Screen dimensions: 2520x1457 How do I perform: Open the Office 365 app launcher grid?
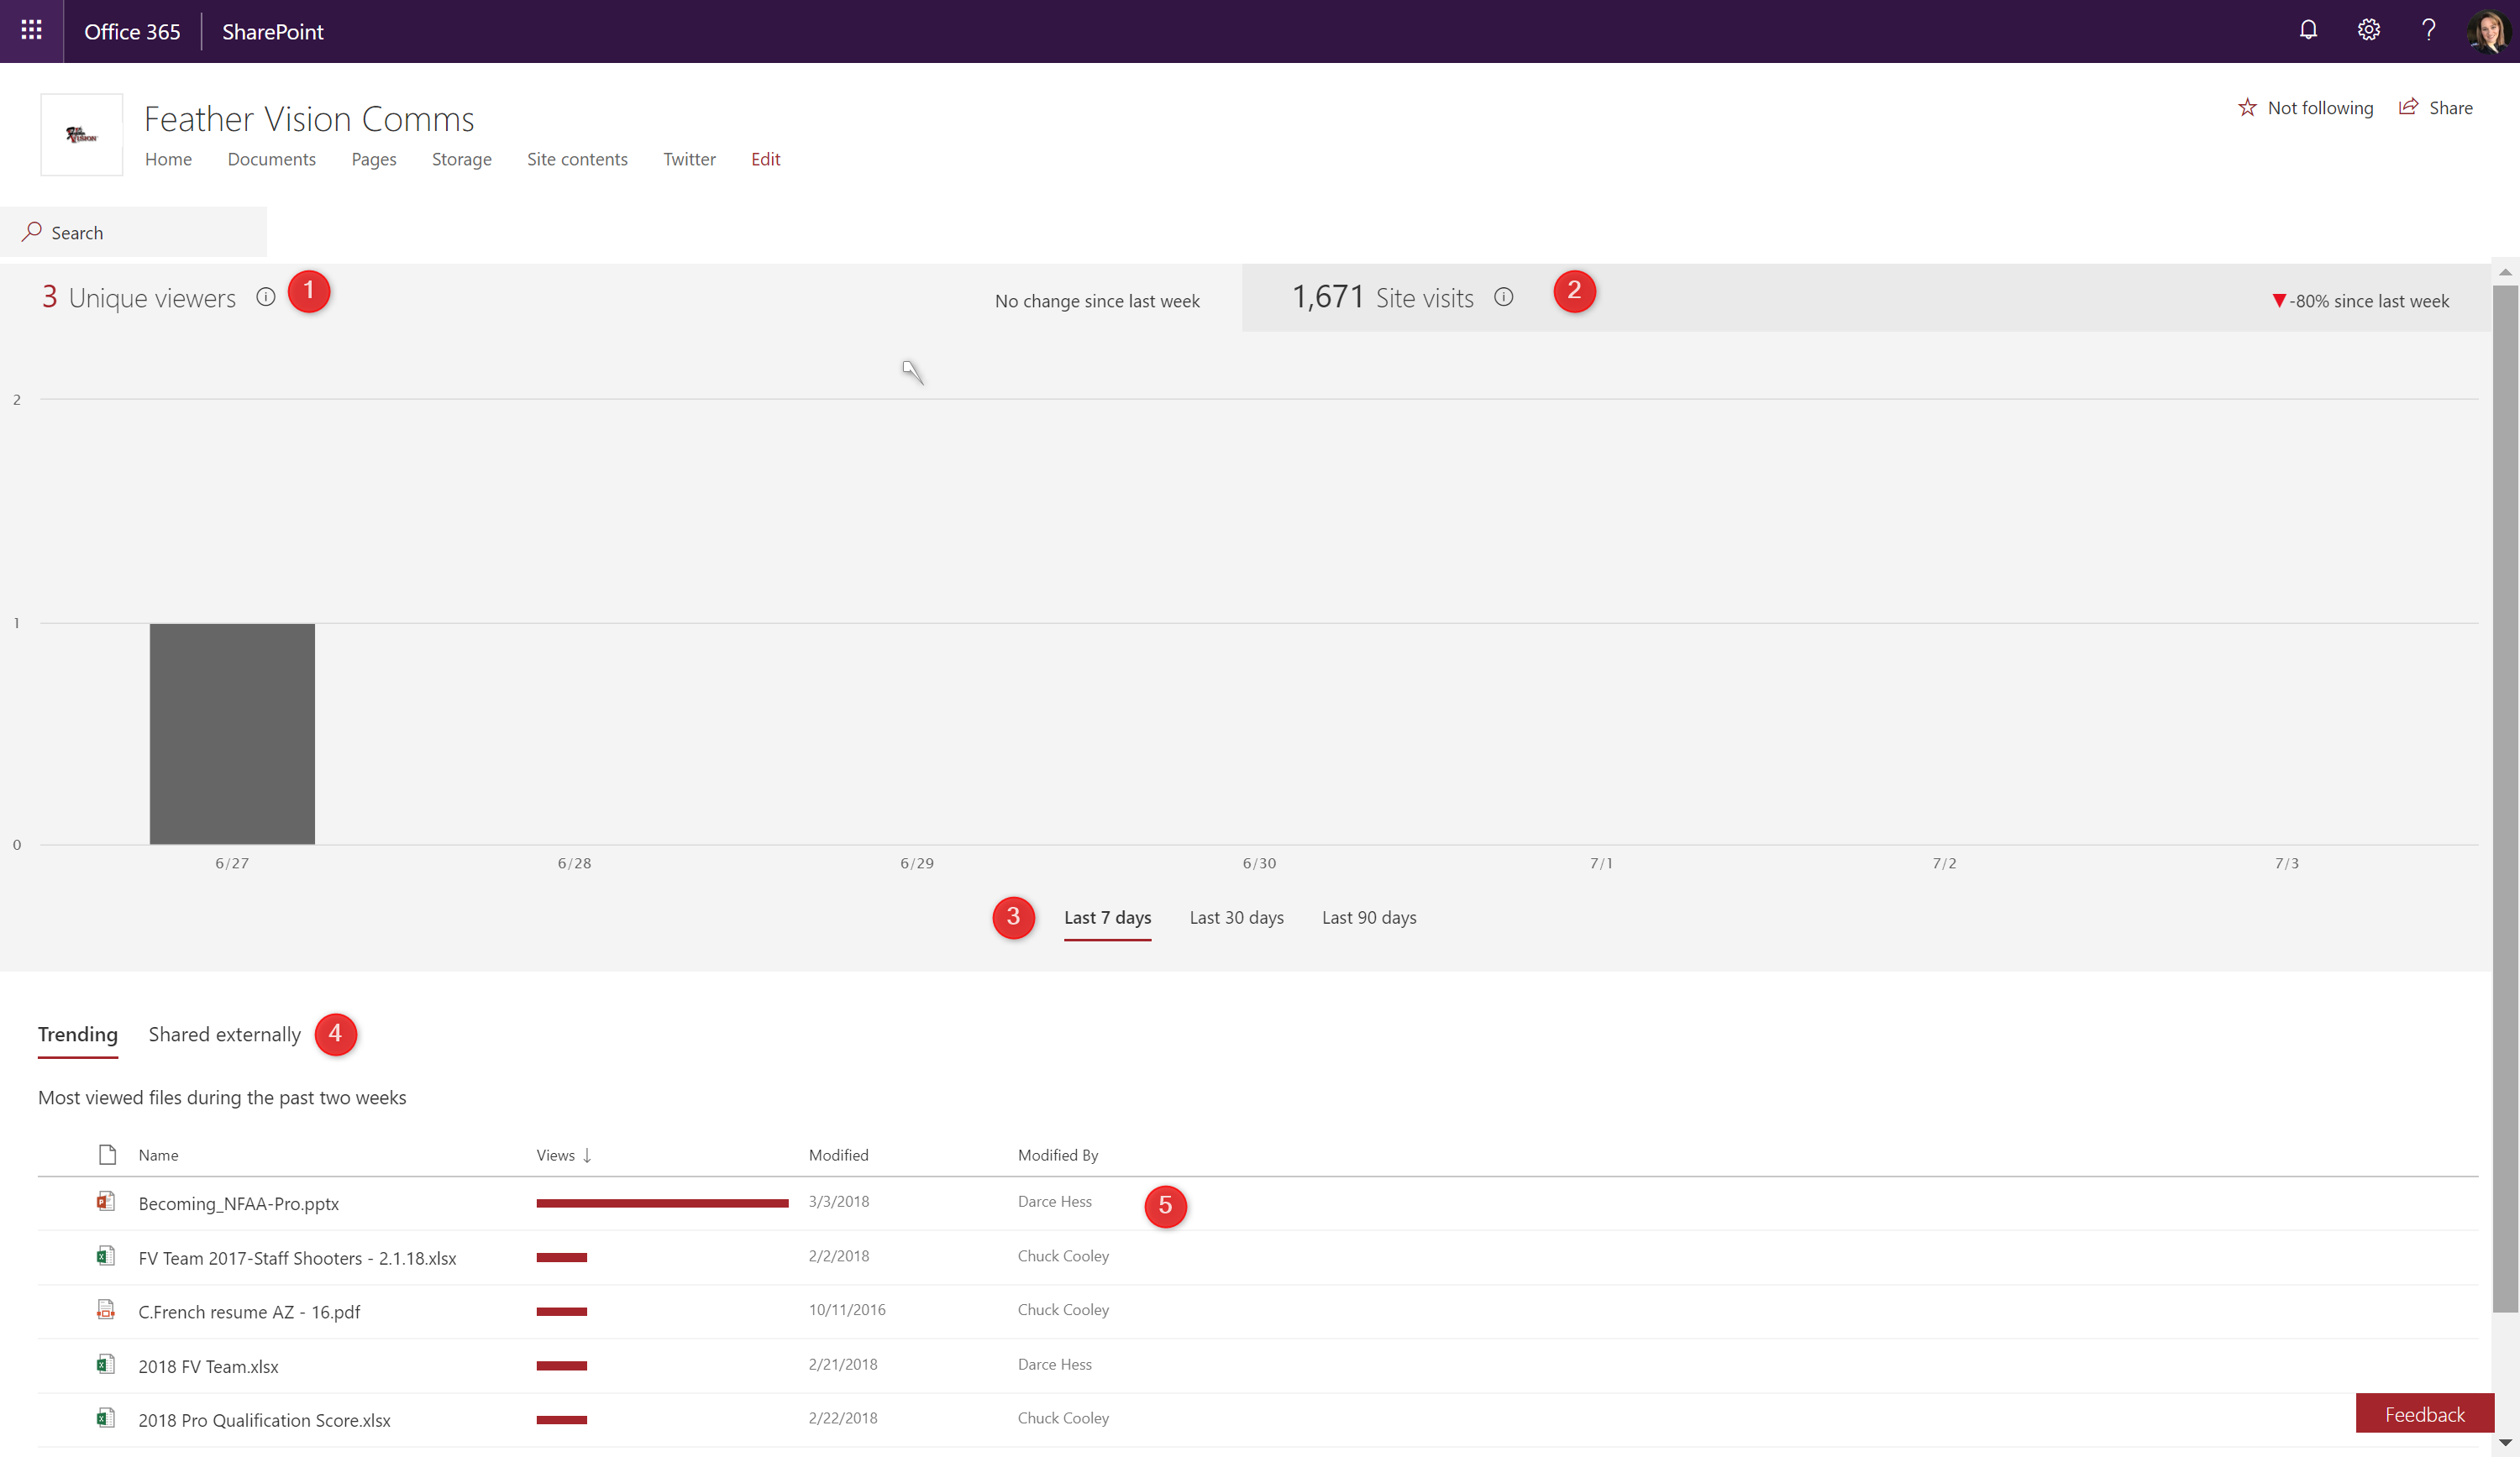pyautogui.click(x=31, y=31)
